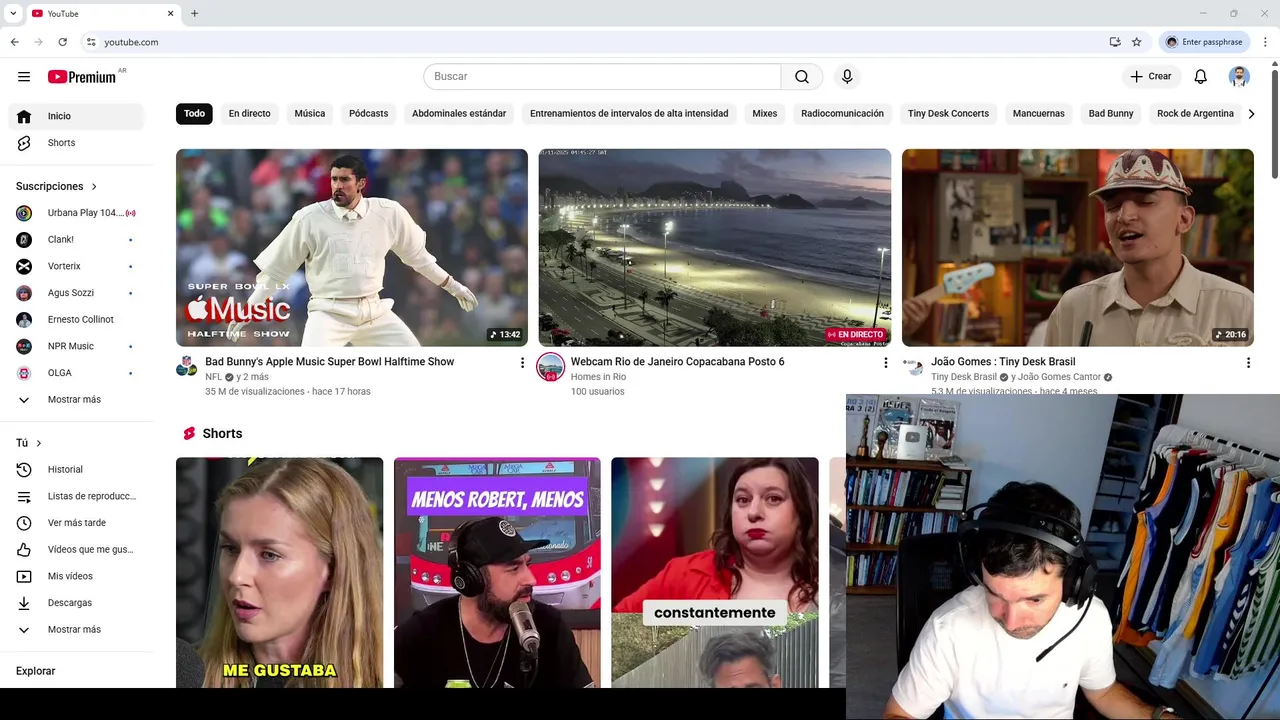The height and width of the screenshot is (720, 1280).
Task: Select the Todo filter chip
Action: 194,114
